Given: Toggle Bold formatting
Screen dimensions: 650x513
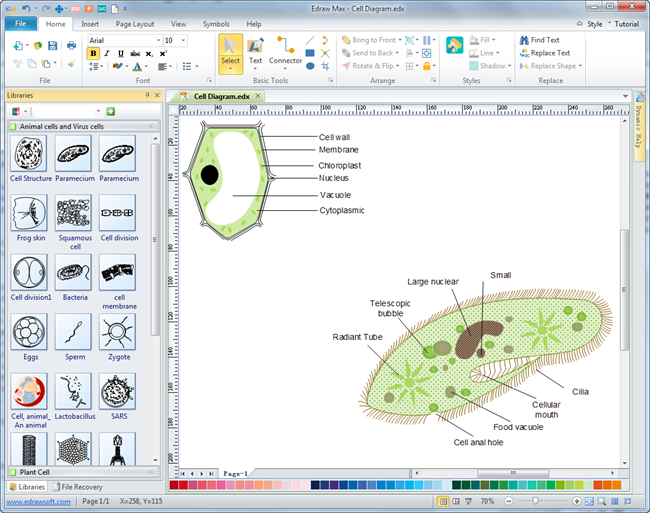Looking at the screenshot, I should coord(94,54).
